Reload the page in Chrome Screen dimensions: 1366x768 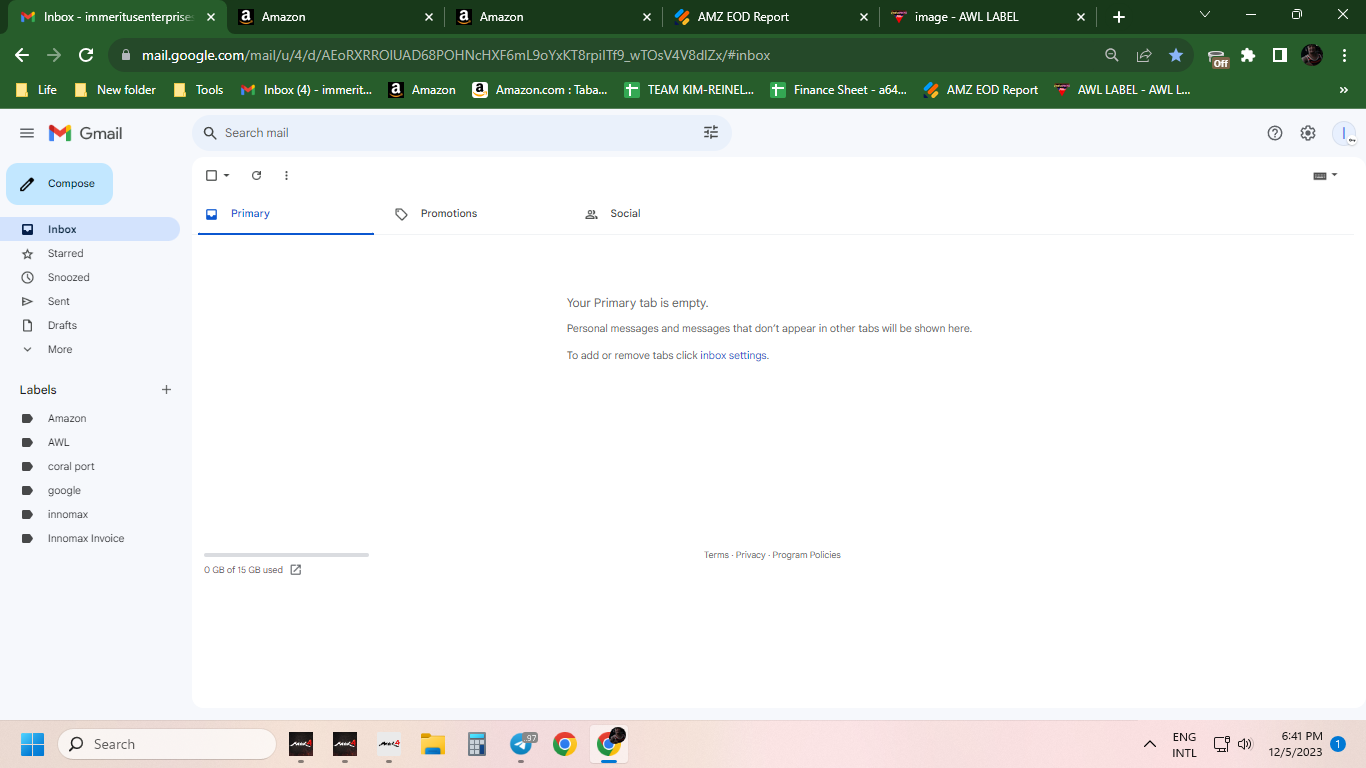[86, 55]
